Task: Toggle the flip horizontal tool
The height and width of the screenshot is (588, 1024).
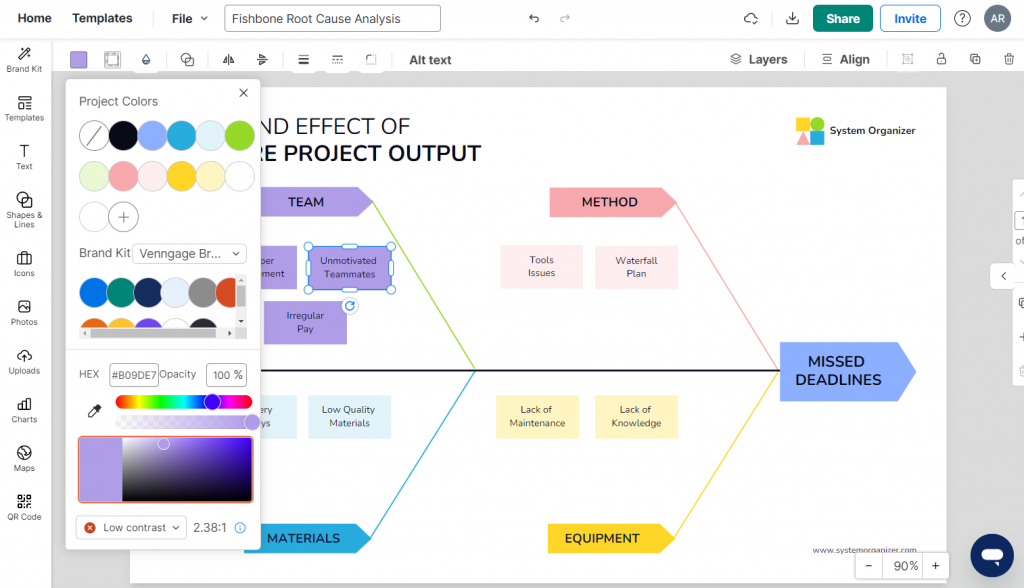Action: pyautogui.click(x=228, y=59)
